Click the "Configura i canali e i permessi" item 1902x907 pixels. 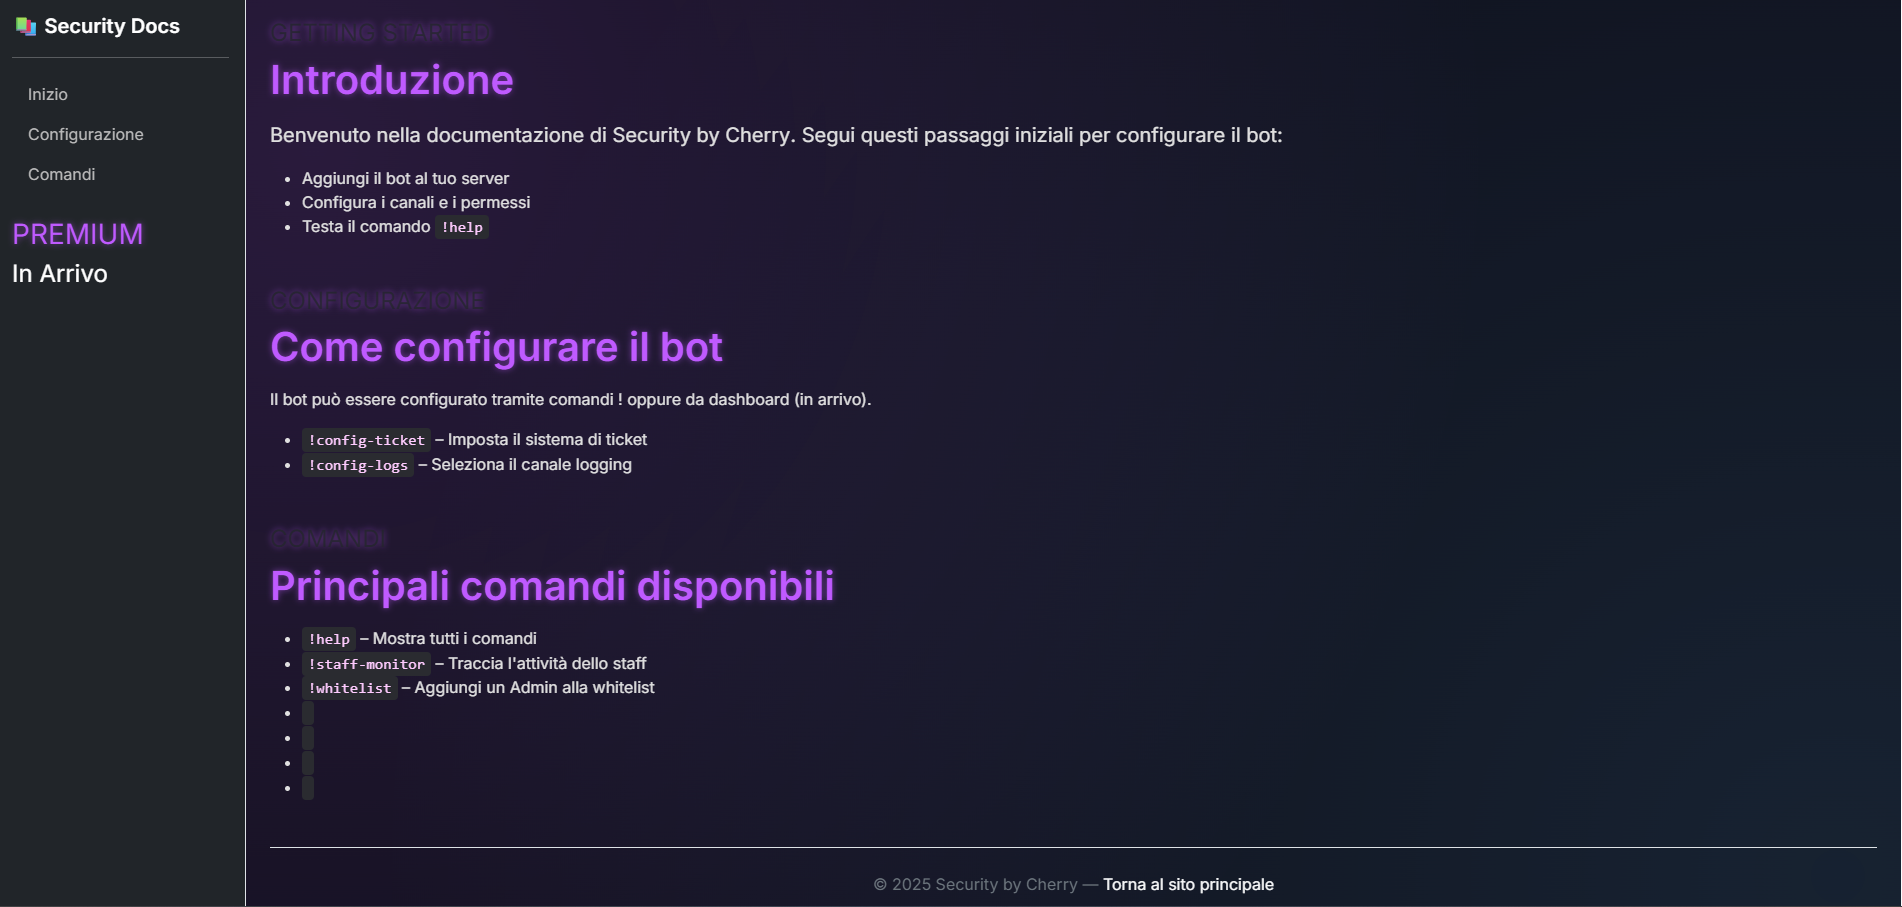coord(416,202)
